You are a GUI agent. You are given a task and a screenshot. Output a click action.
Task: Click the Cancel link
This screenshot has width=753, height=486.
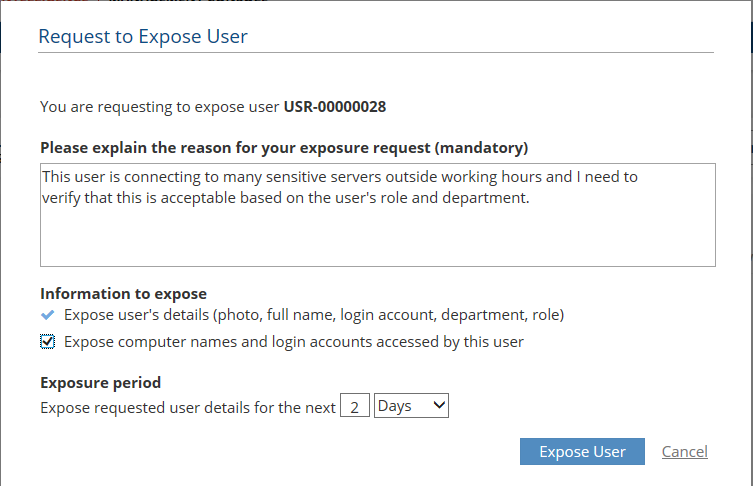point(684,452)
